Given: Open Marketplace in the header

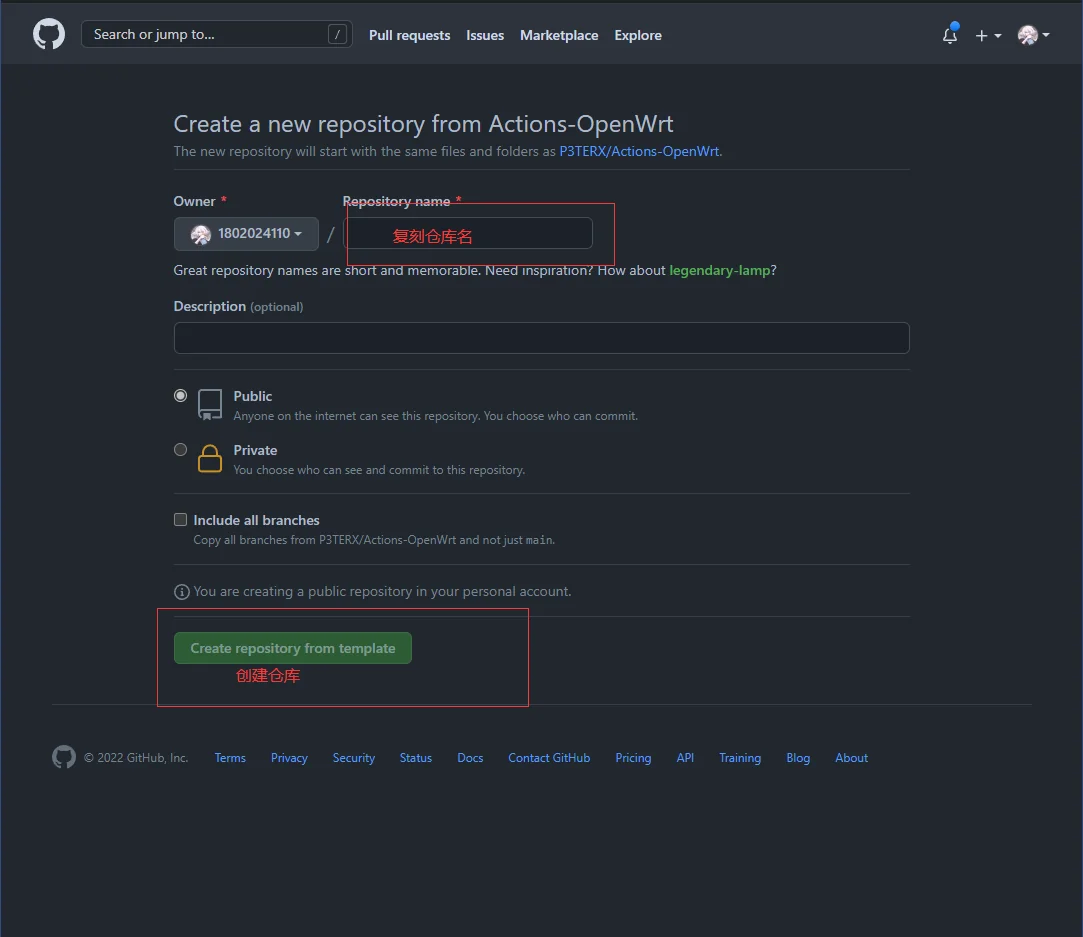Looking at the screenshot, I should click(559, 35).
